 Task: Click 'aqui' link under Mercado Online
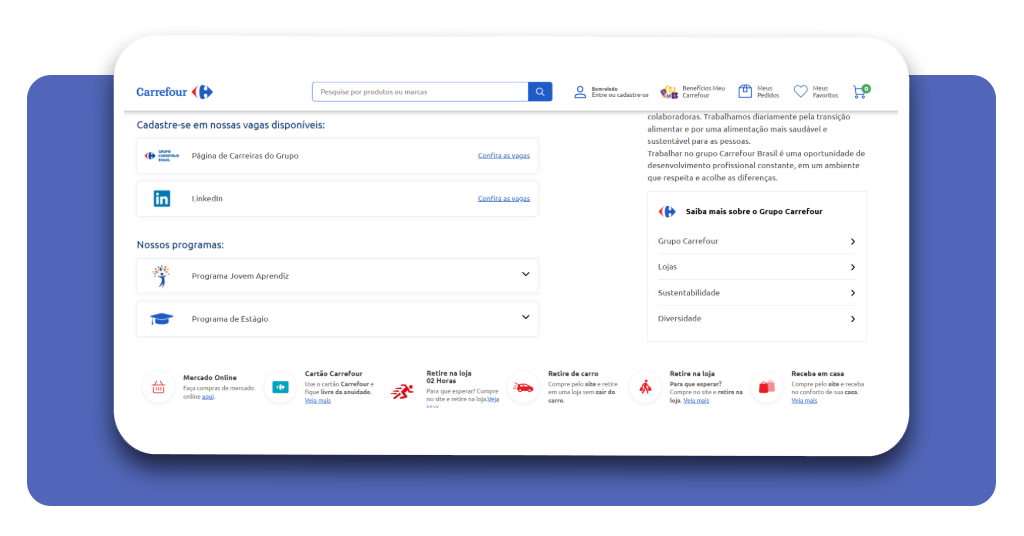coord(208,397)
